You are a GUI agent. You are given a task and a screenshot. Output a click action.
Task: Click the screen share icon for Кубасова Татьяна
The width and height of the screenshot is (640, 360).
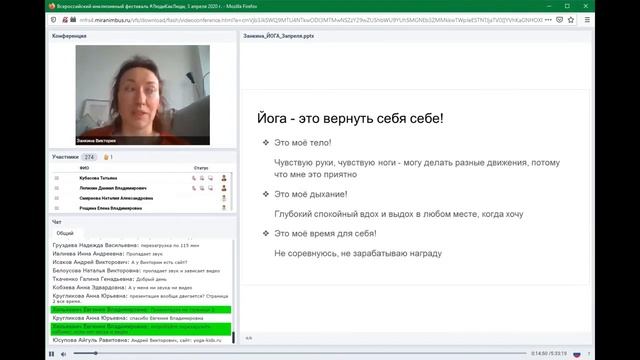click(x=210, y=178)
